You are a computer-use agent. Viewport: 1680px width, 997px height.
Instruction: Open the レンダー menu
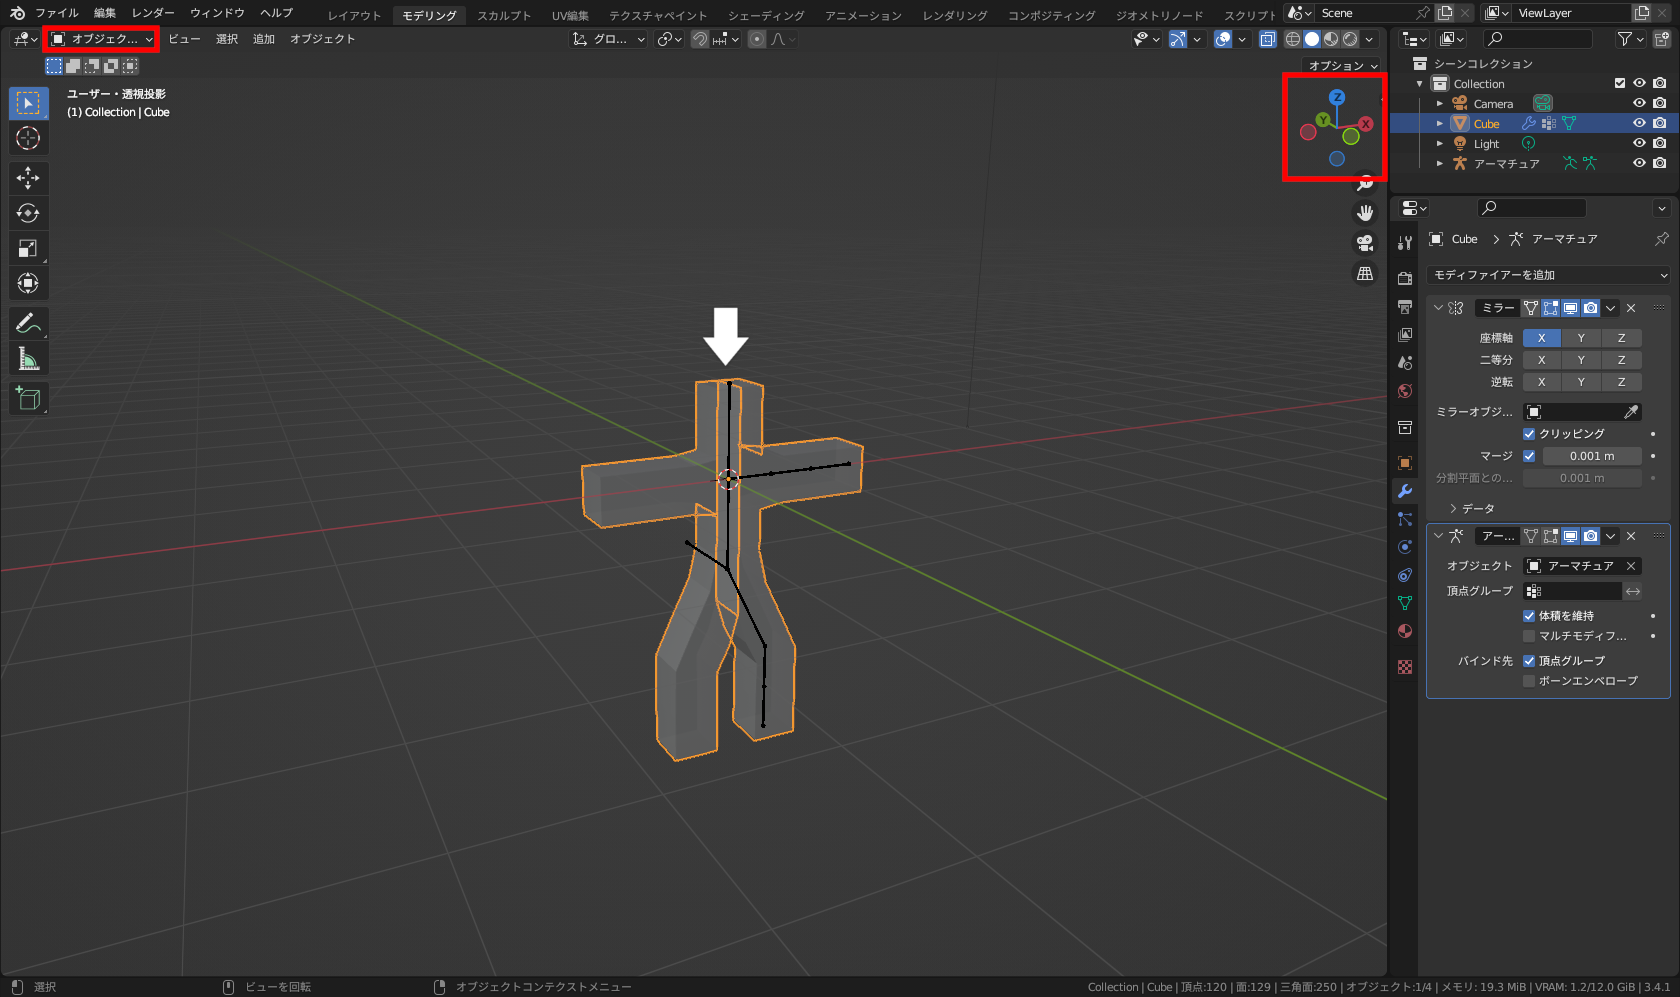click(x=153, y=13)
